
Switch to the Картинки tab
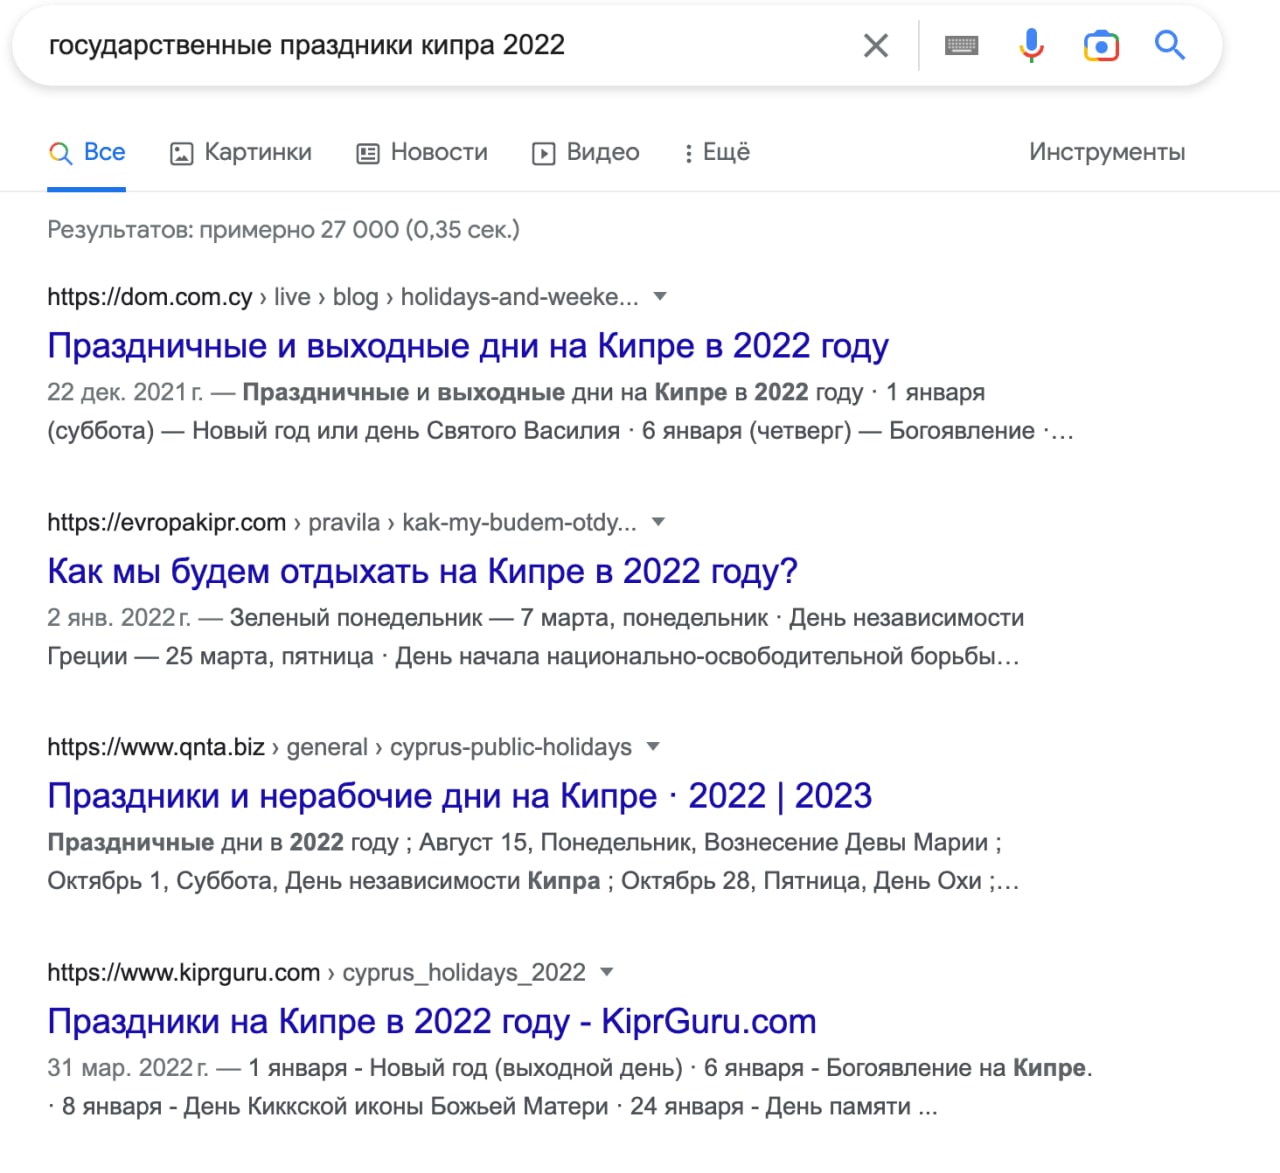tap(241, 153)
